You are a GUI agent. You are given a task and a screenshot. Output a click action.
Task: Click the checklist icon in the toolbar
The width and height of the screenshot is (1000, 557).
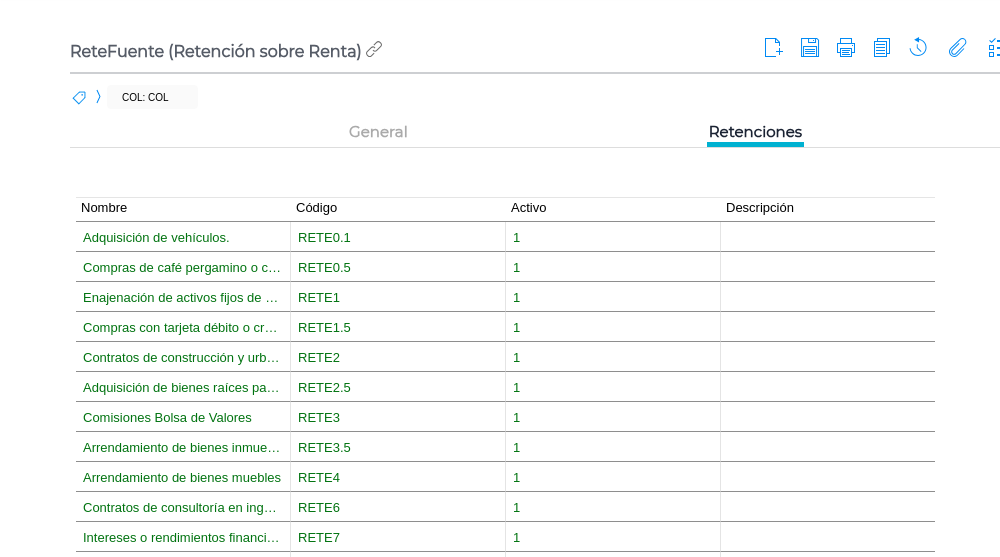tap(993, 47)
